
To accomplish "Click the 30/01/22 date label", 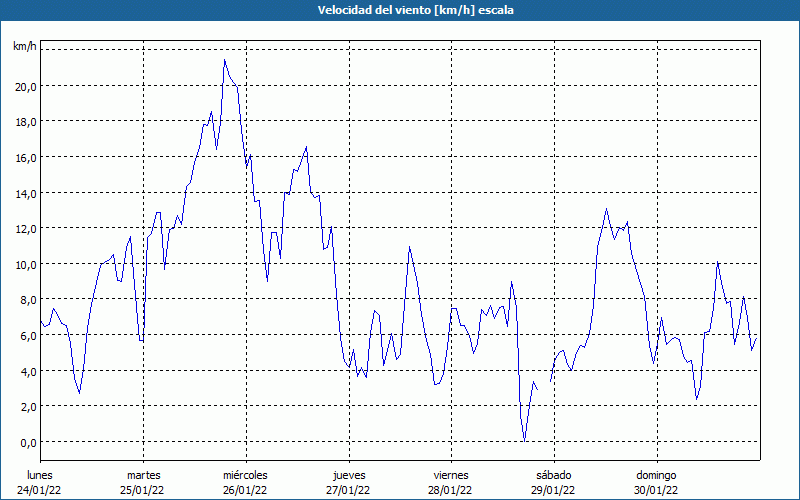I will pyautogui.click(x=656, y=490).
